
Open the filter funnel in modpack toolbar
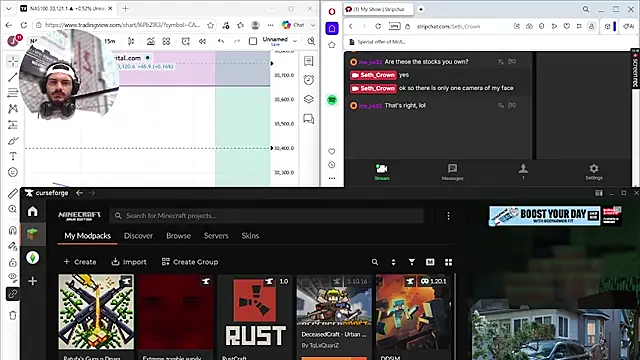pos(411,262)
